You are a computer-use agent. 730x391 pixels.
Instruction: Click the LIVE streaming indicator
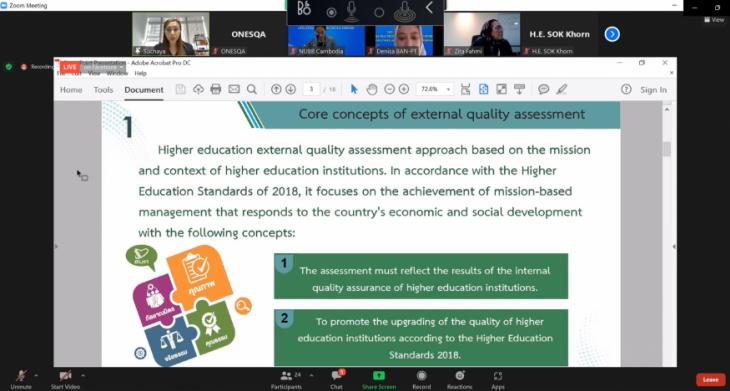[x=69, y=67]
